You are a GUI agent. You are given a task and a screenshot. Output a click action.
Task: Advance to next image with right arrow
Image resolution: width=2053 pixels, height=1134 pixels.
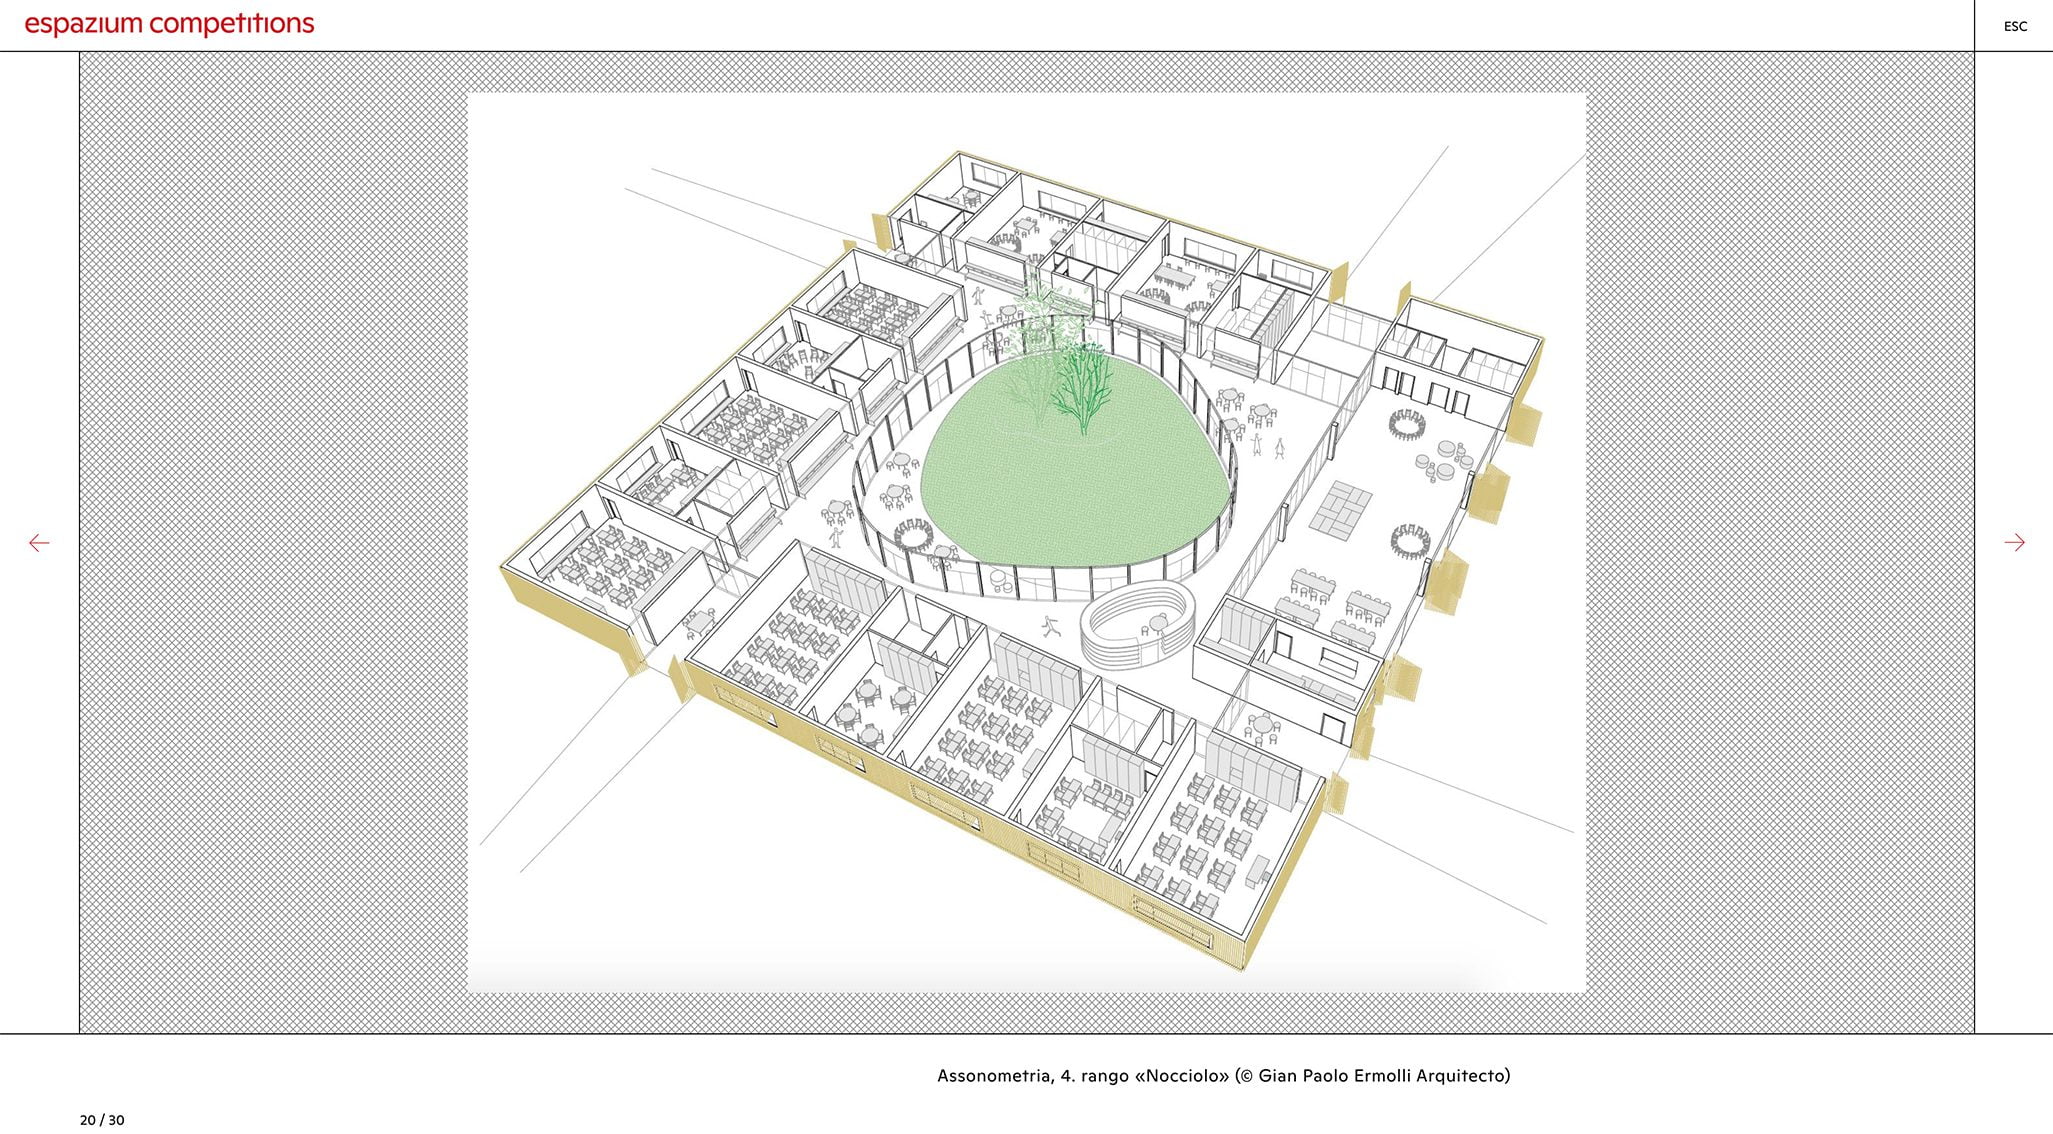coord(2014,543)
